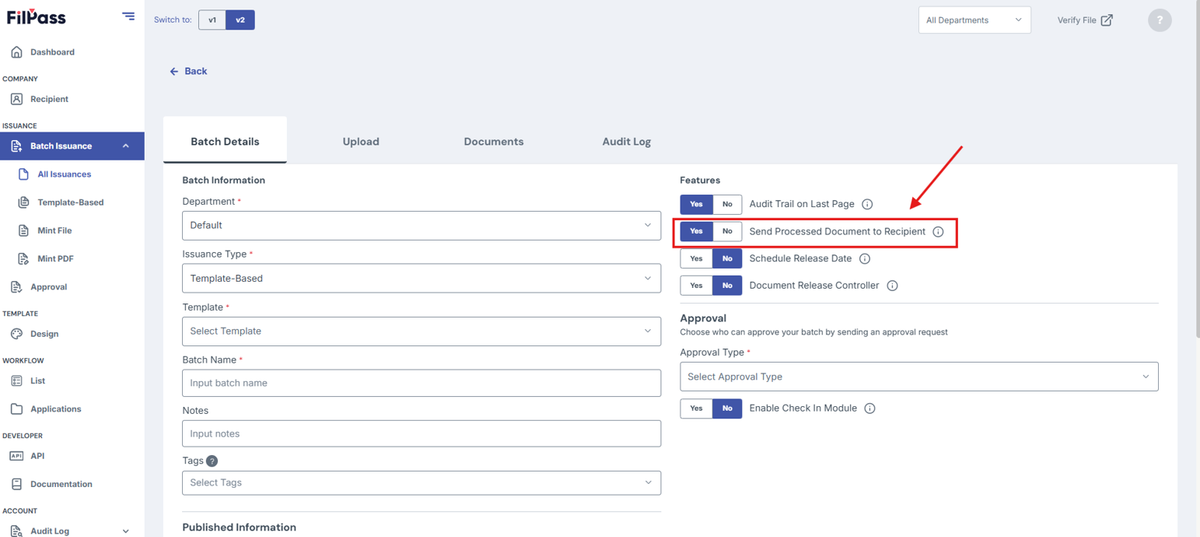This screenshot has height=537, width=1200.
Task: Click info icon beside Audit Trail on Last Page
Action: tap(867, 204)
